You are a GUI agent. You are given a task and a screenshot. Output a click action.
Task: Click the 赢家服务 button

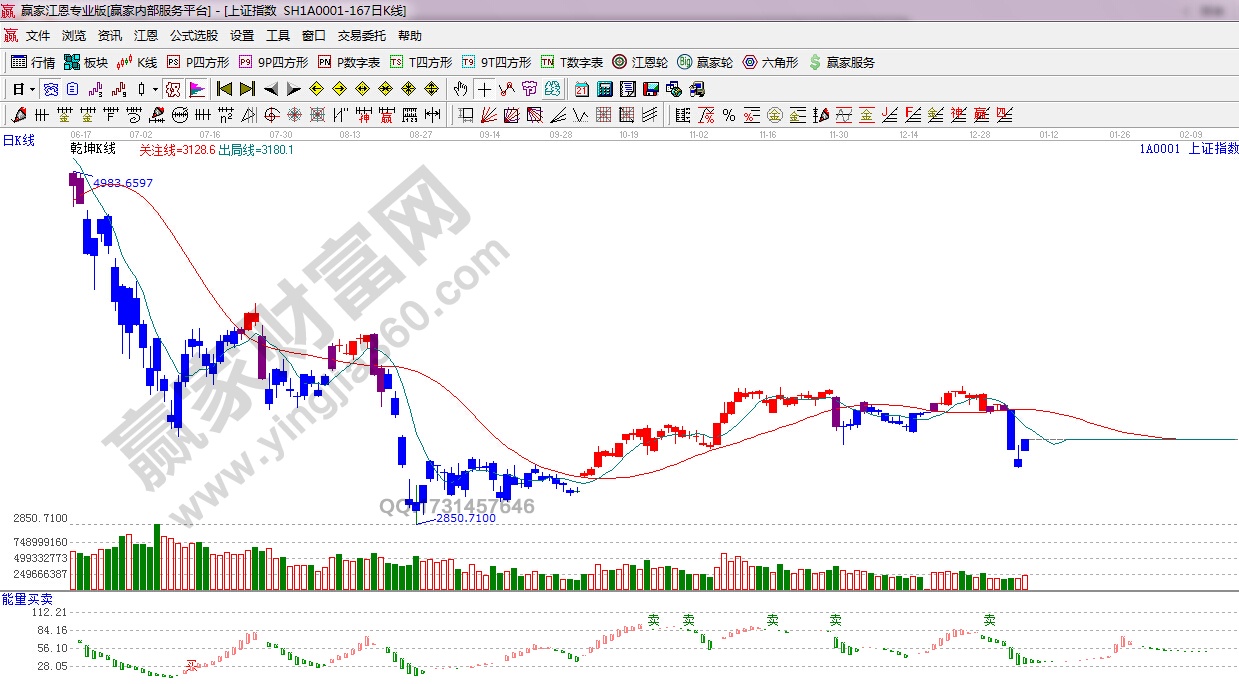(842, 62)
